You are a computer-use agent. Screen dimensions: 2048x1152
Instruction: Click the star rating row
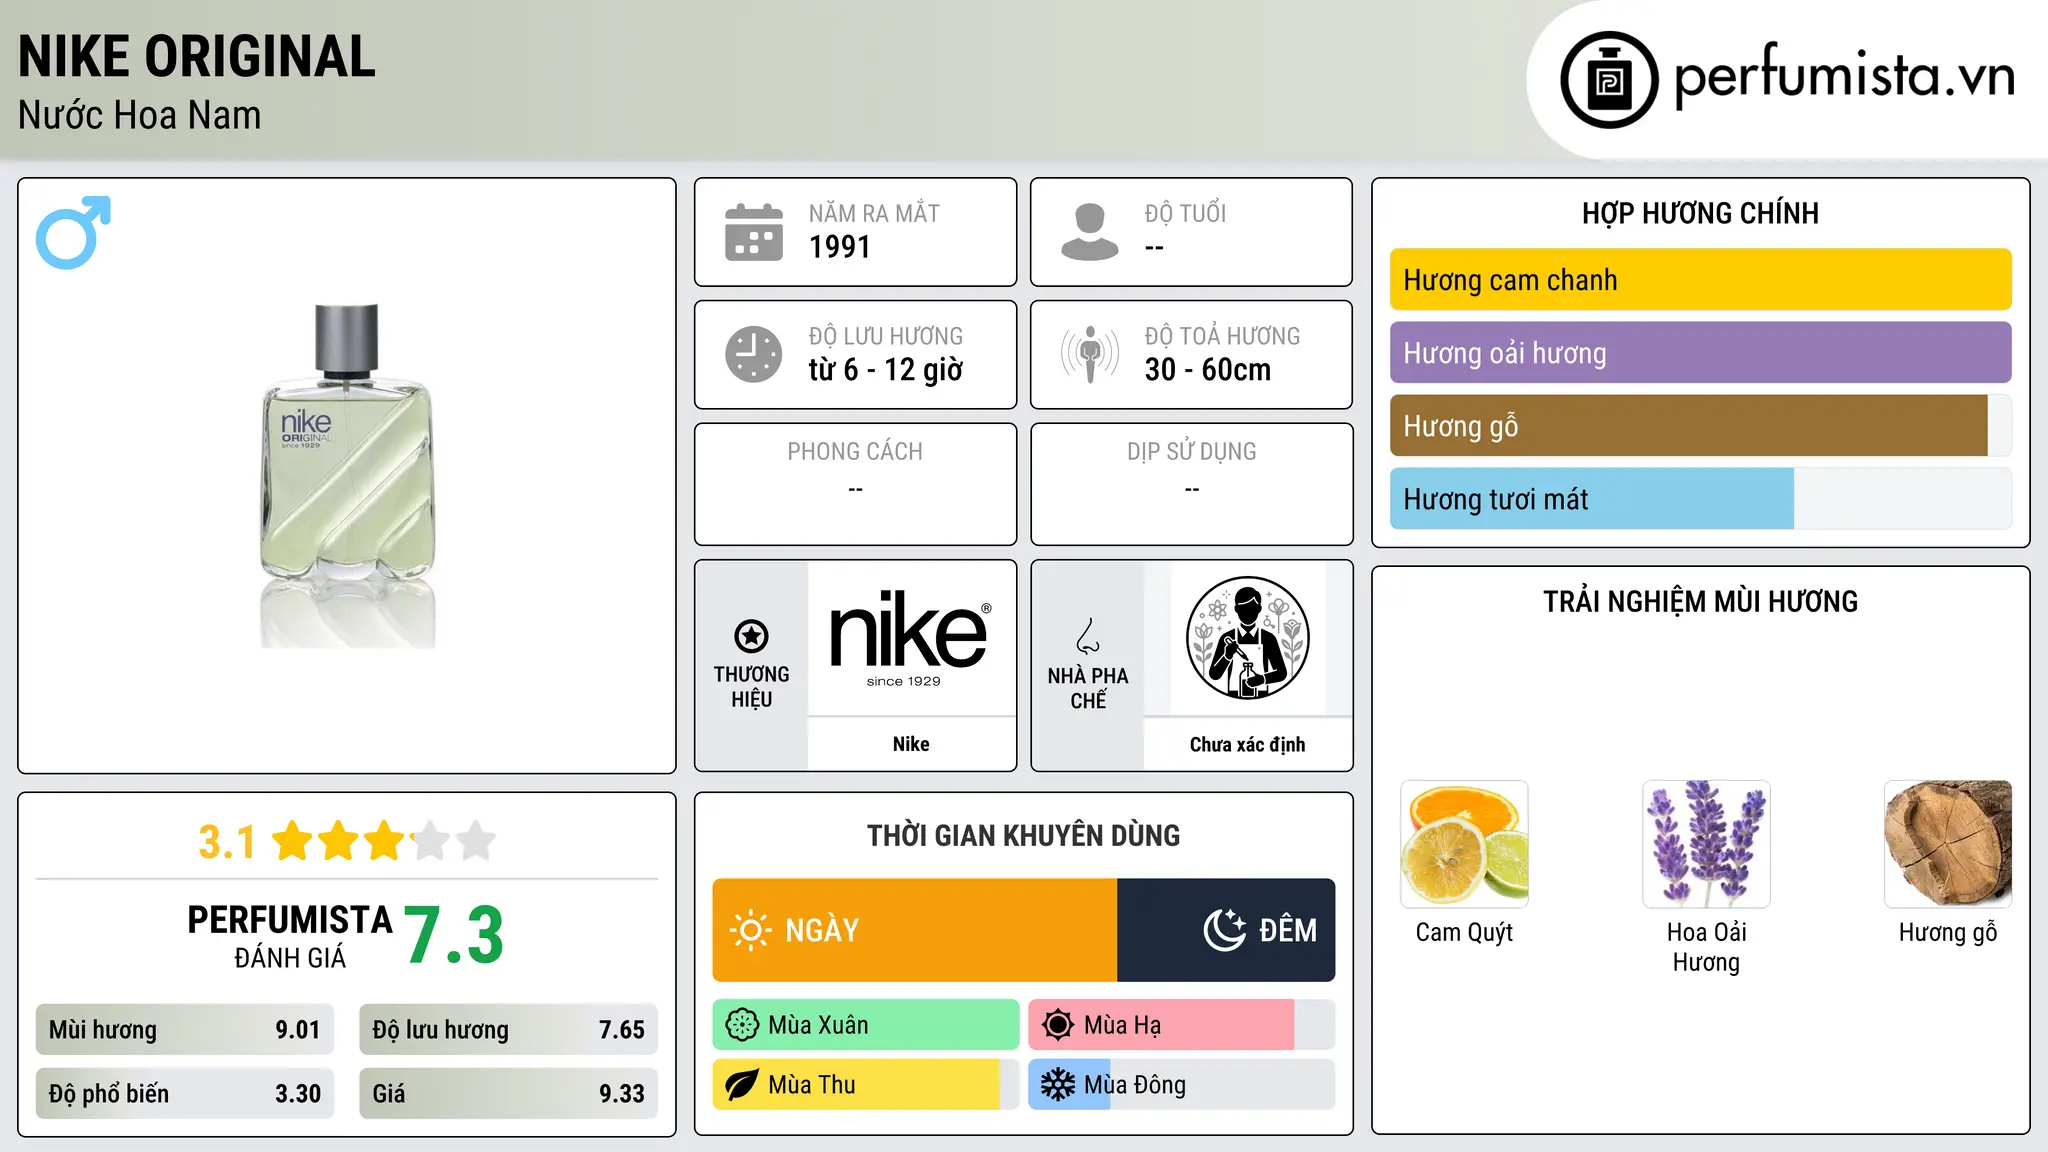click(384, 841)
